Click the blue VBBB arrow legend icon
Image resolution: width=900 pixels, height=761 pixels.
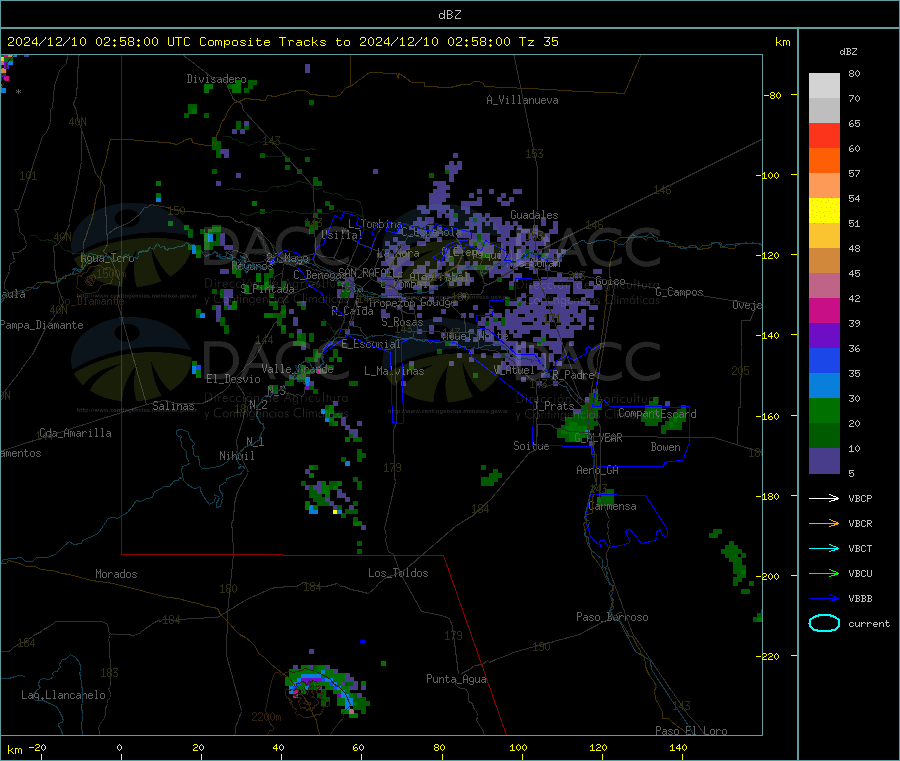[824, 598]
